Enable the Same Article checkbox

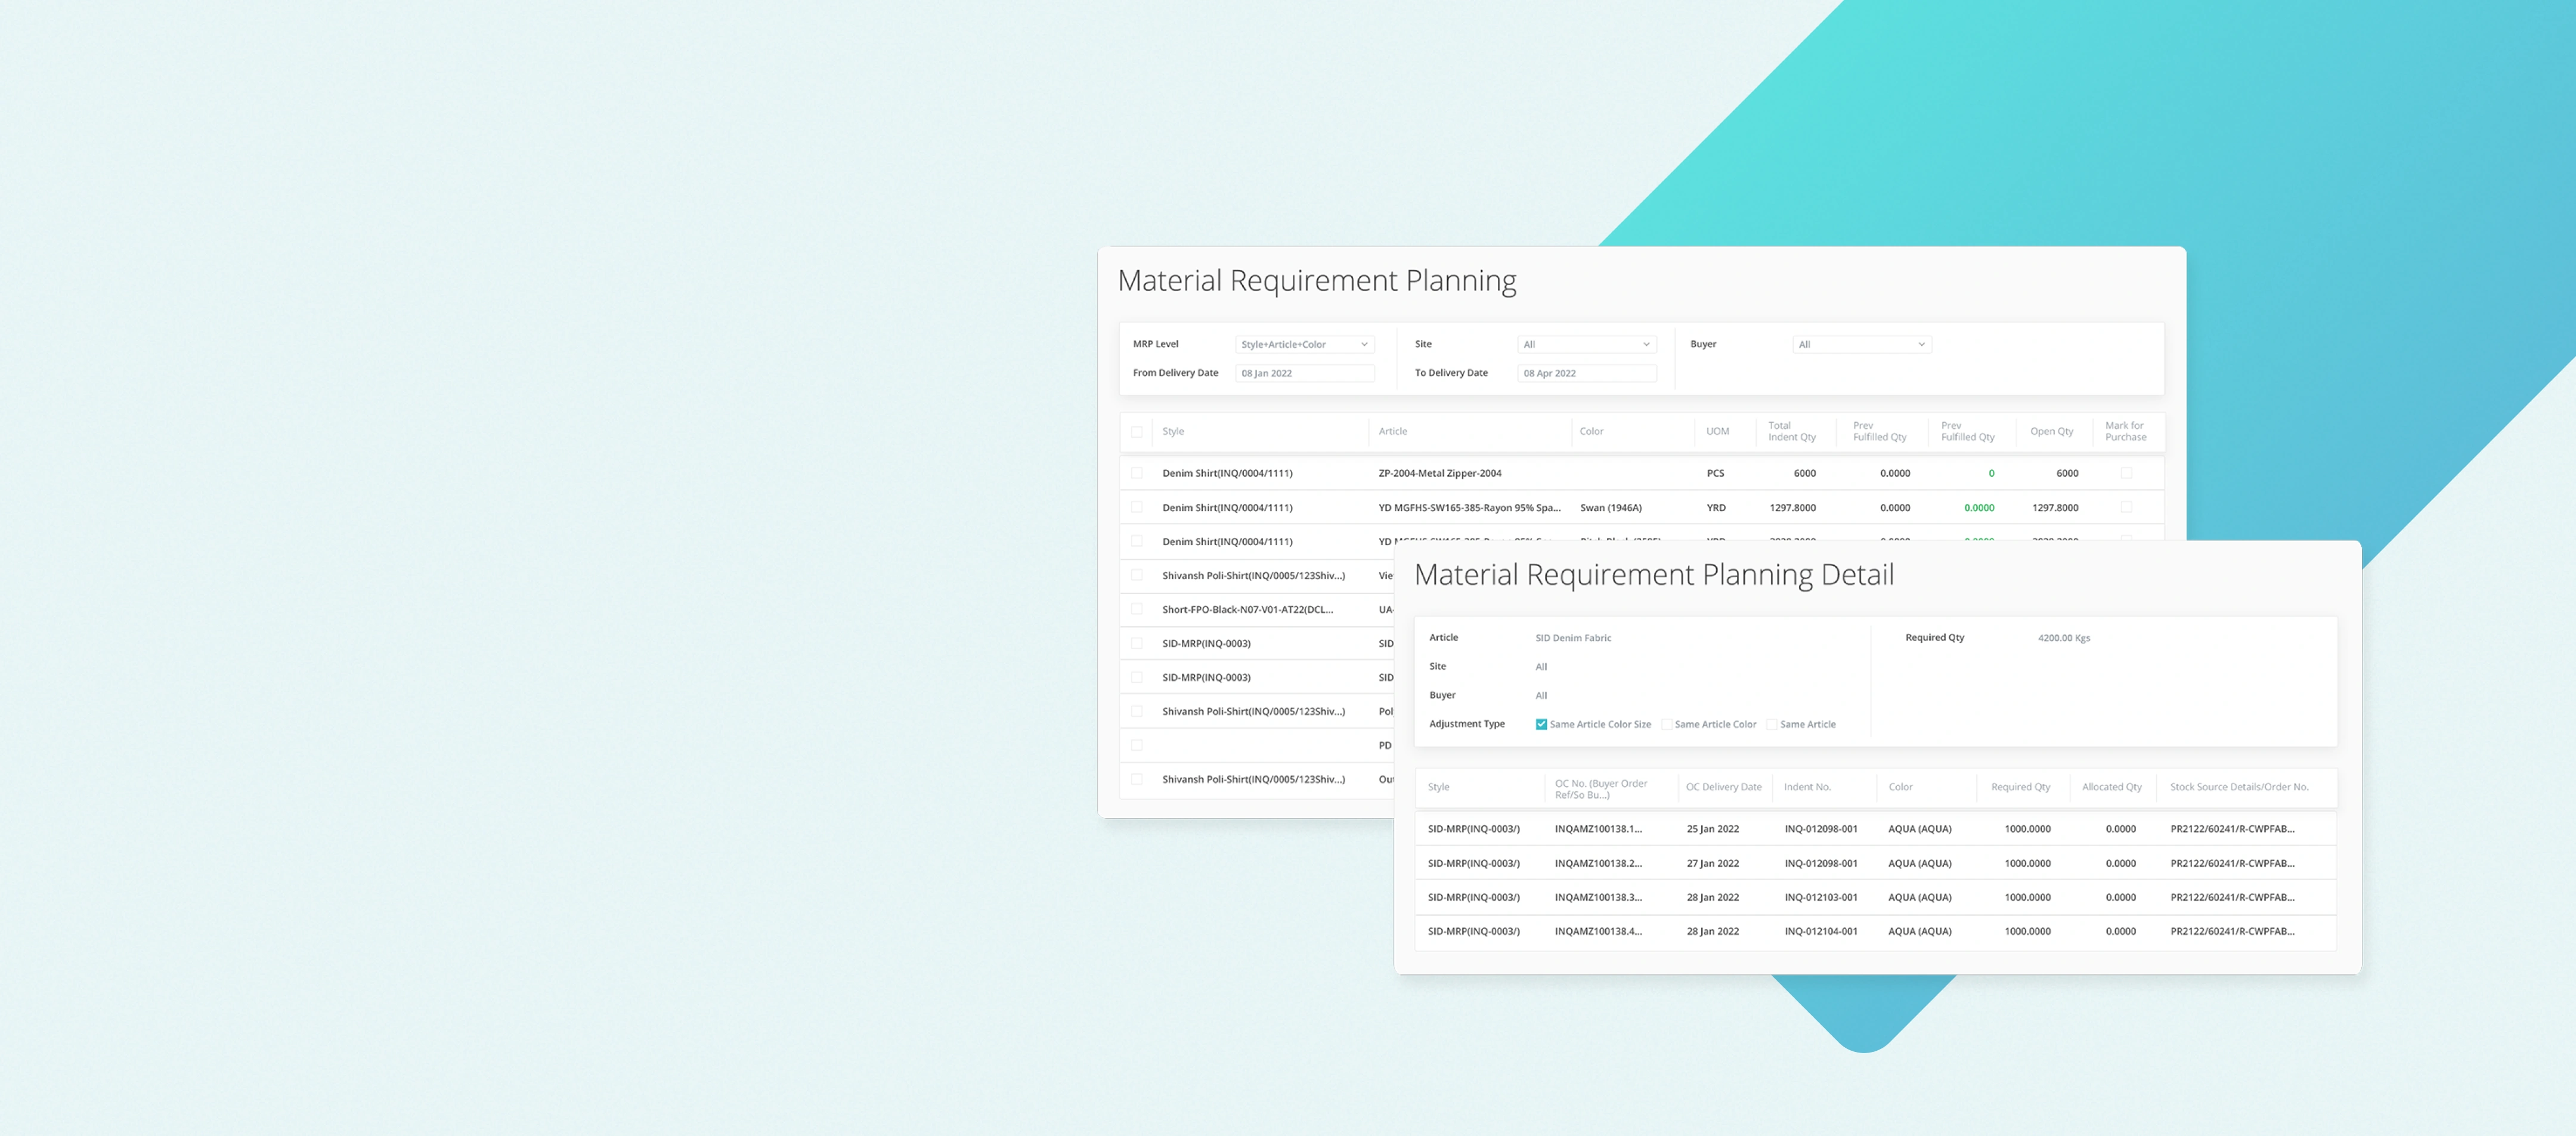pos(1771,724)
